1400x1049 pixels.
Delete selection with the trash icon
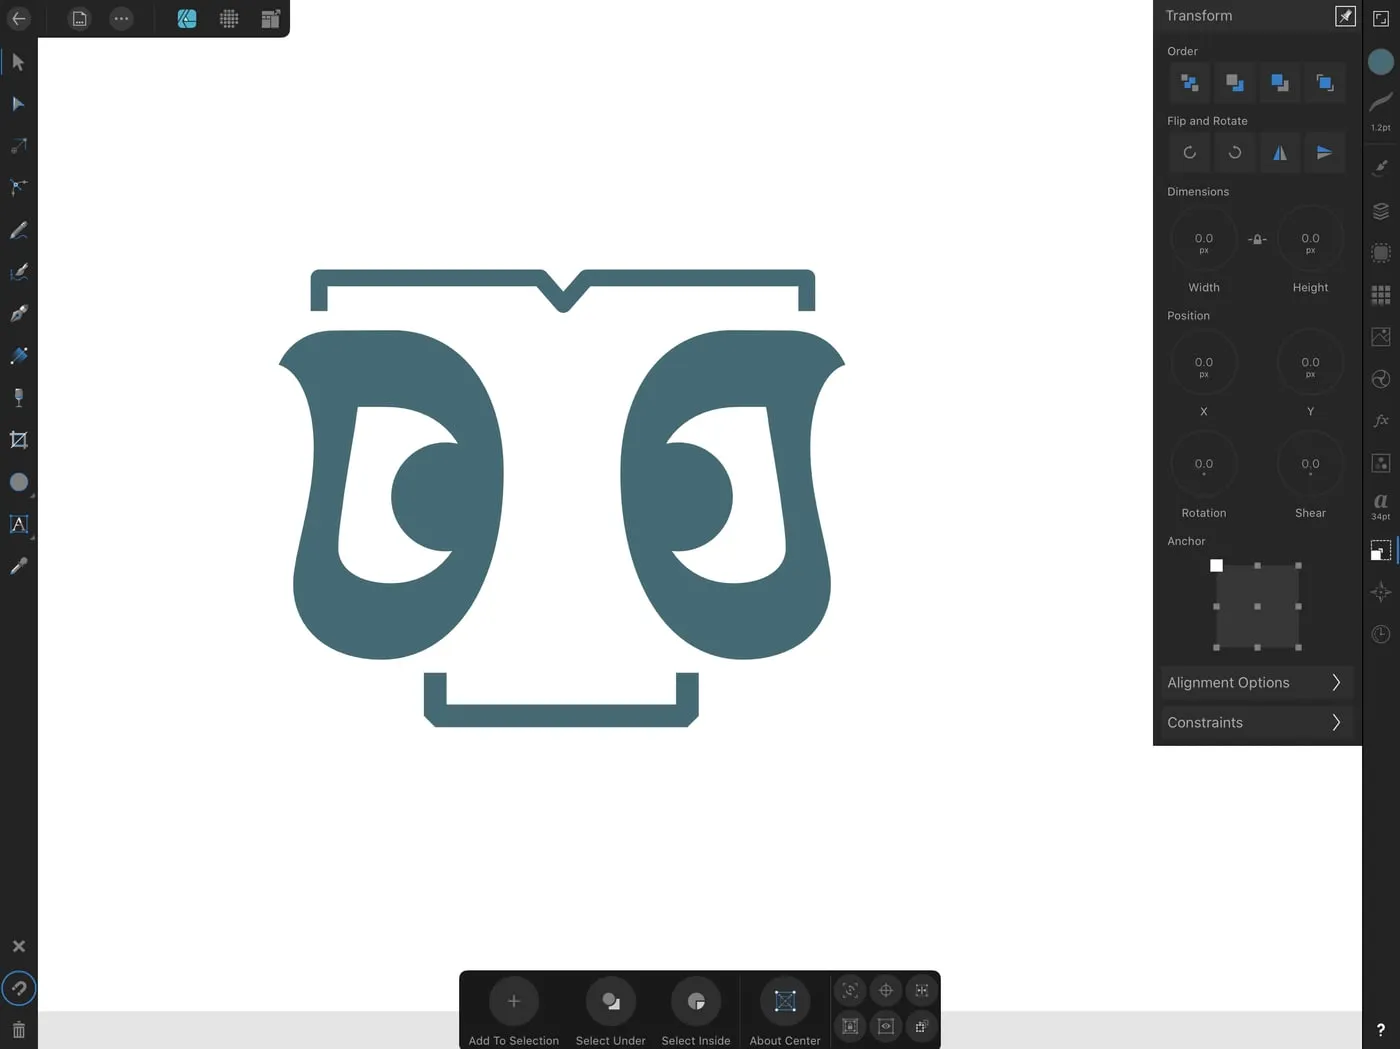[18, 1030]
